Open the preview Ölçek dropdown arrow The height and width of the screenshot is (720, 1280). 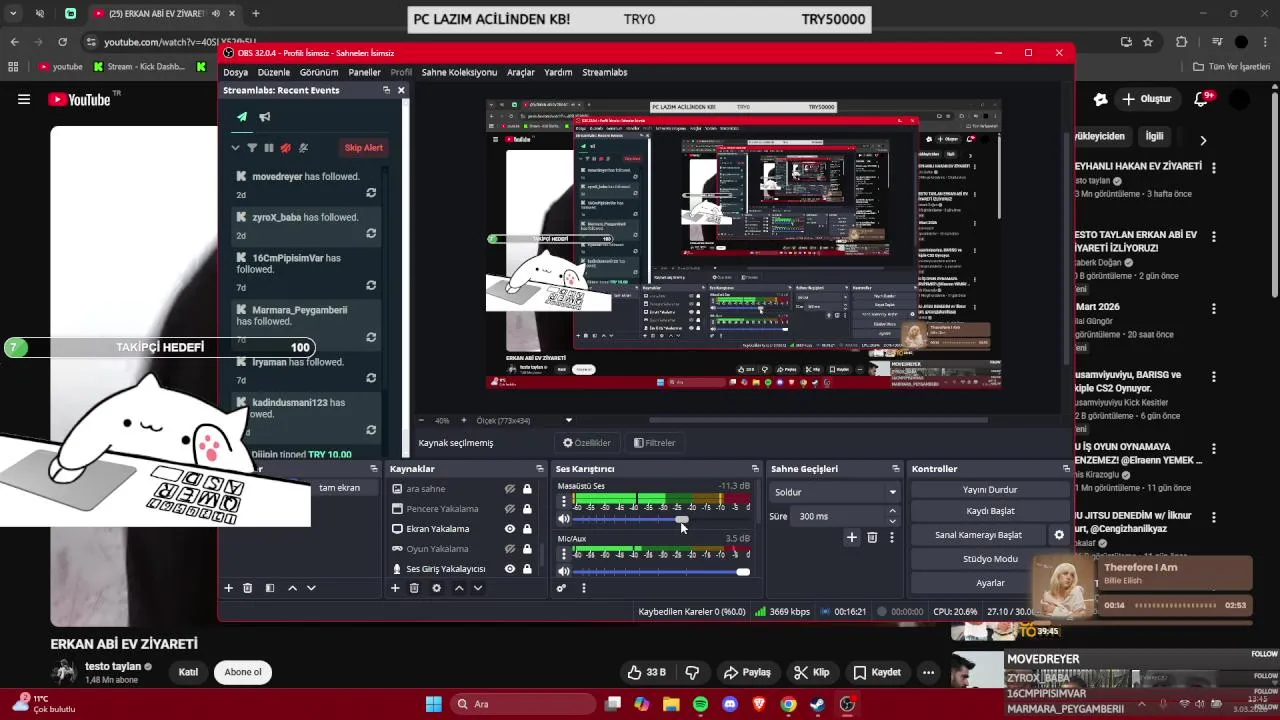tap(569, 421)
